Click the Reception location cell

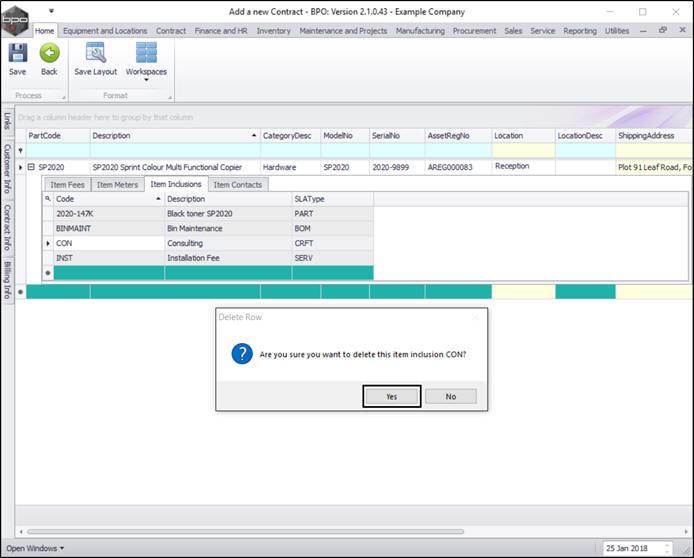[523, 166]
